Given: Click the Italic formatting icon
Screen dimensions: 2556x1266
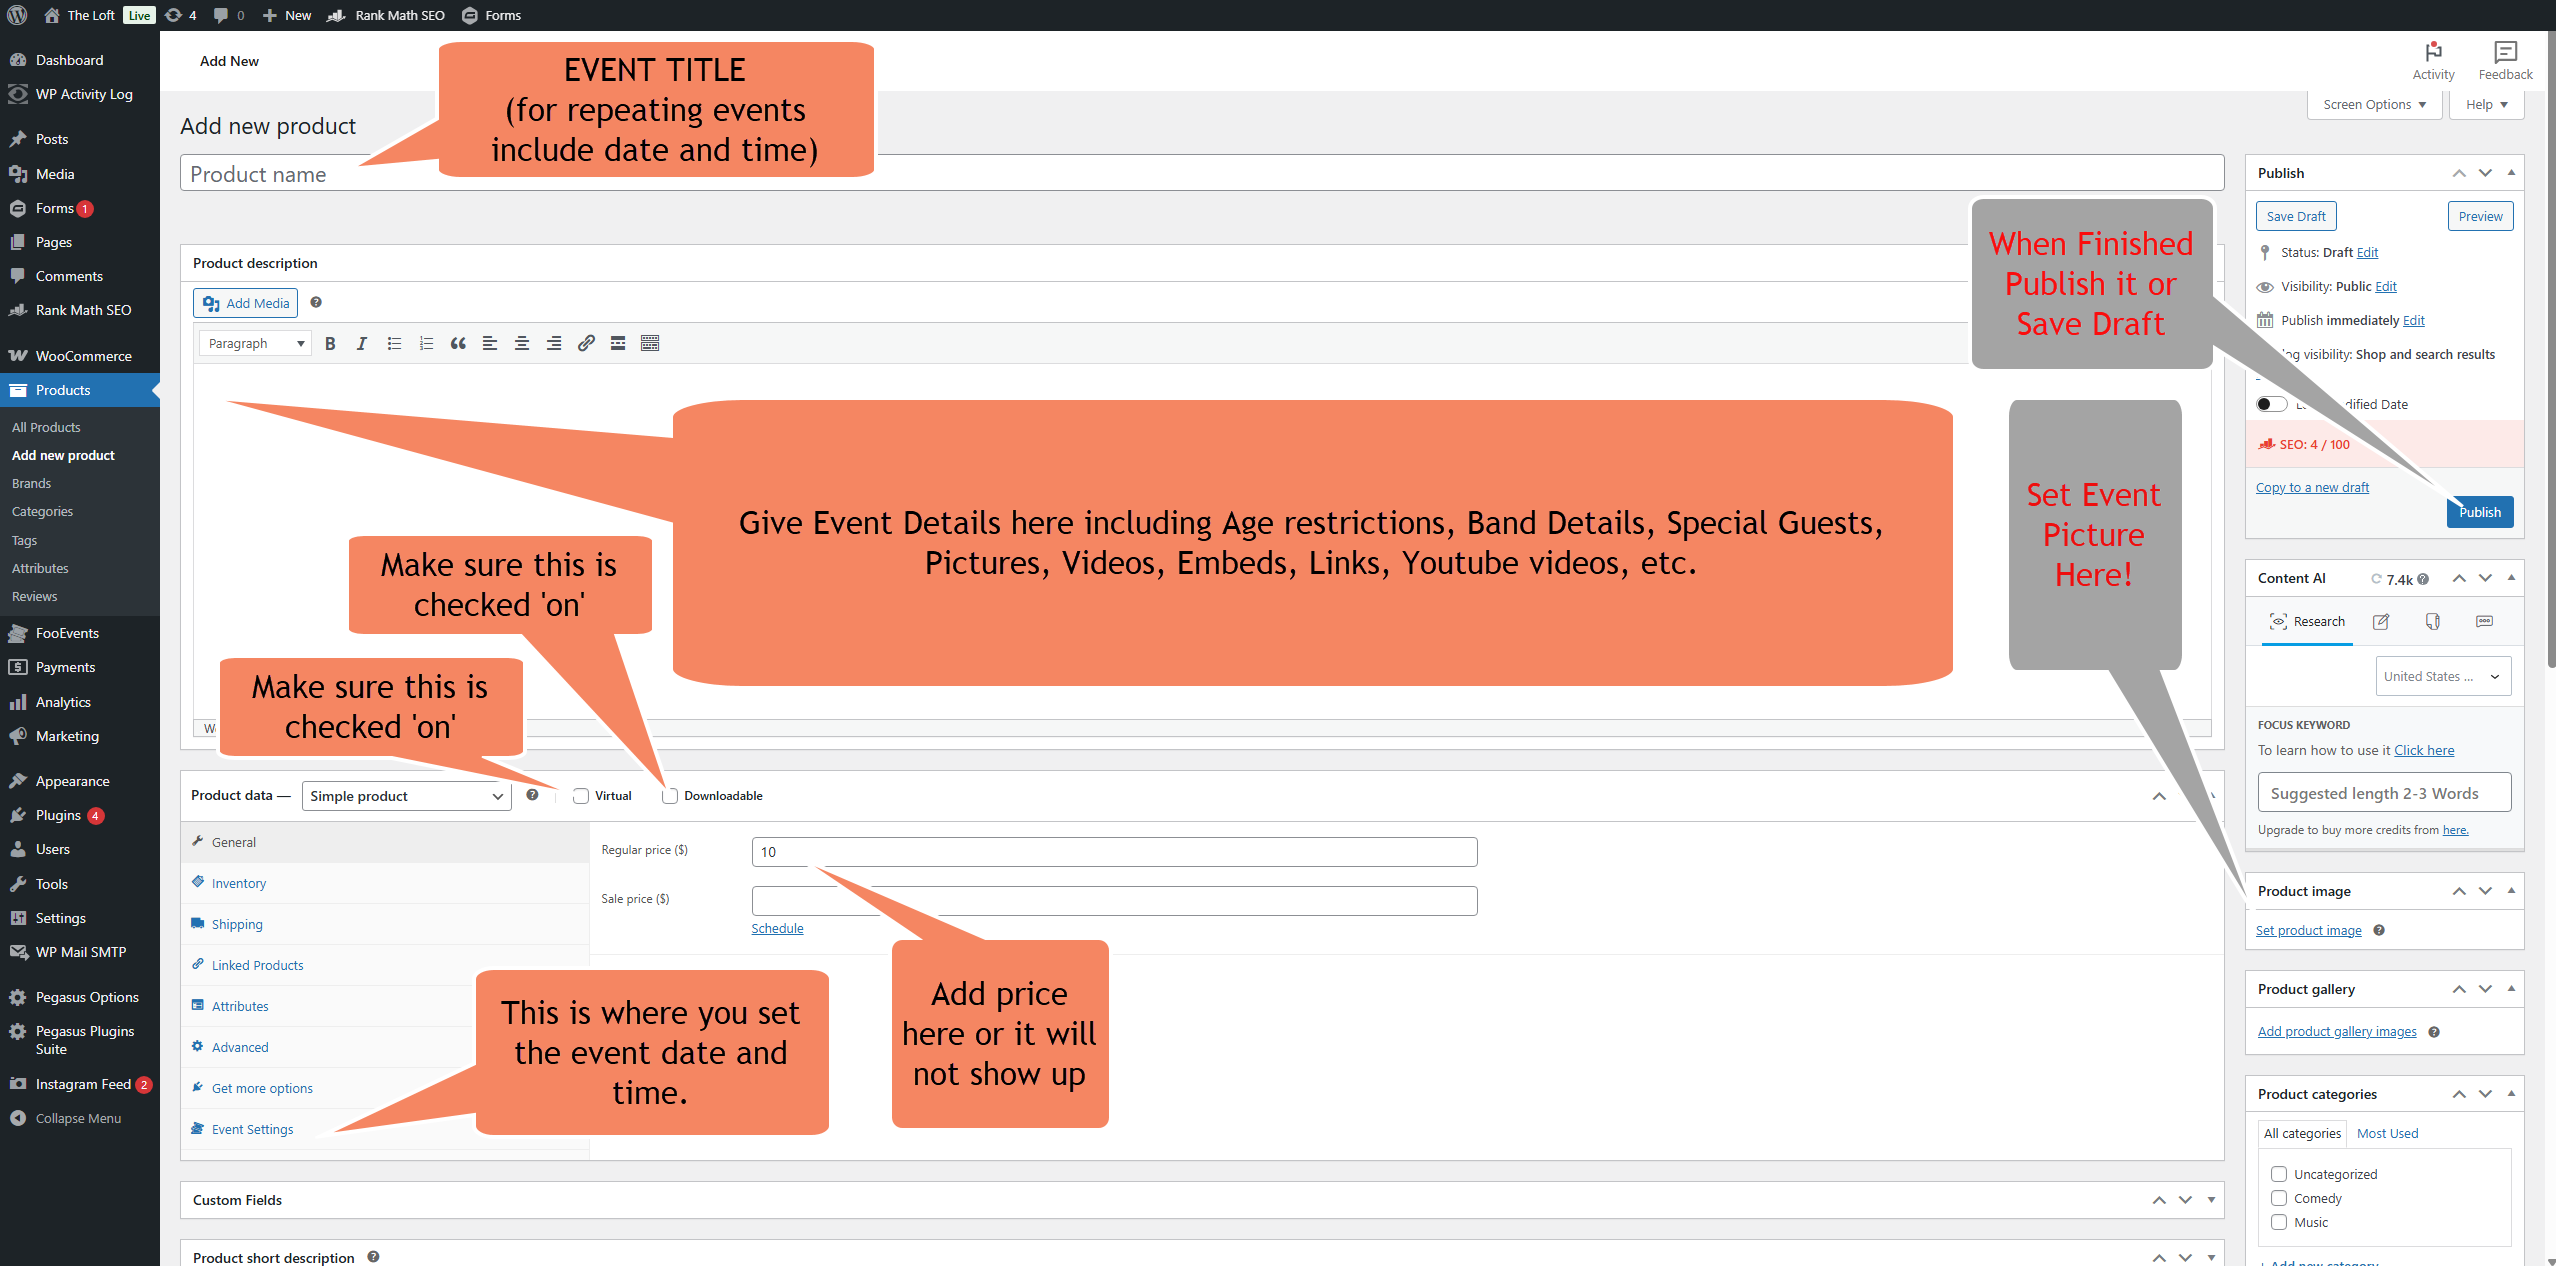Looking at the screenshot, I should 362,343.
